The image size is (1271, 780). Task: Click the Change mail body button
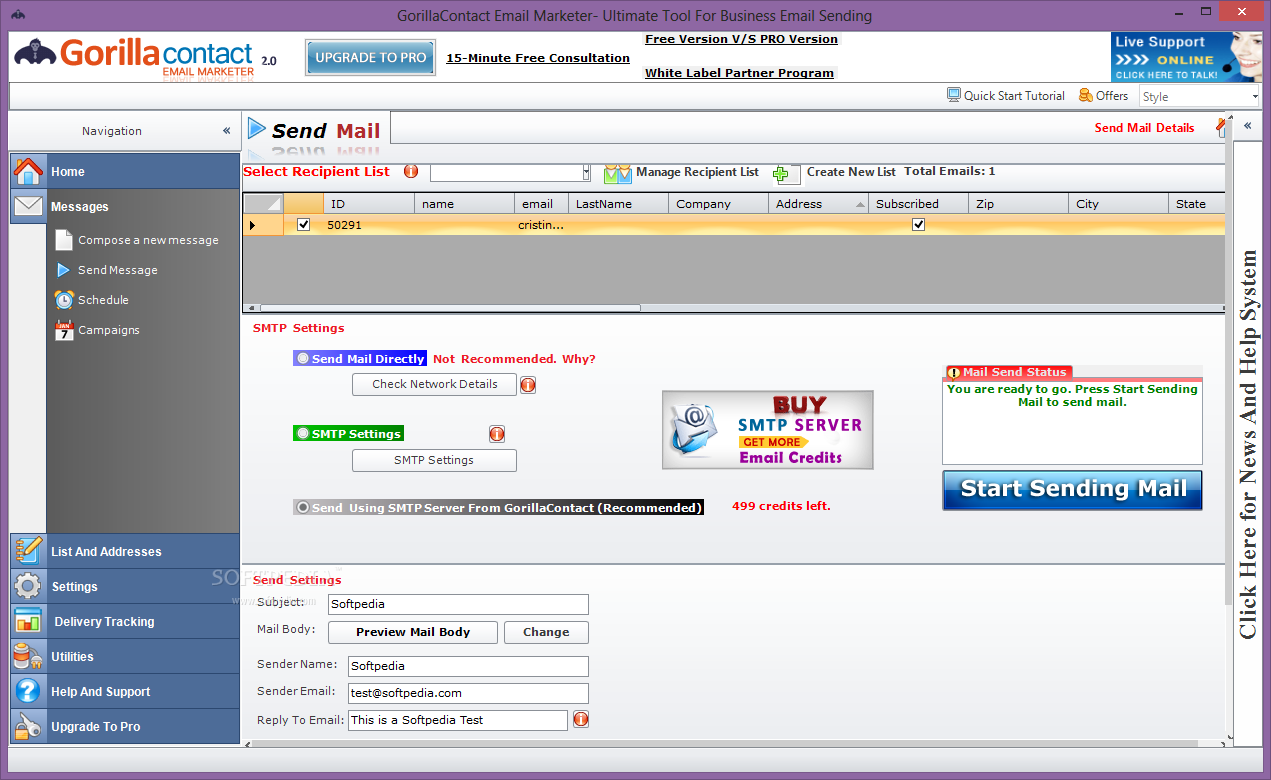pyautogui.click(x=546, y=632)
